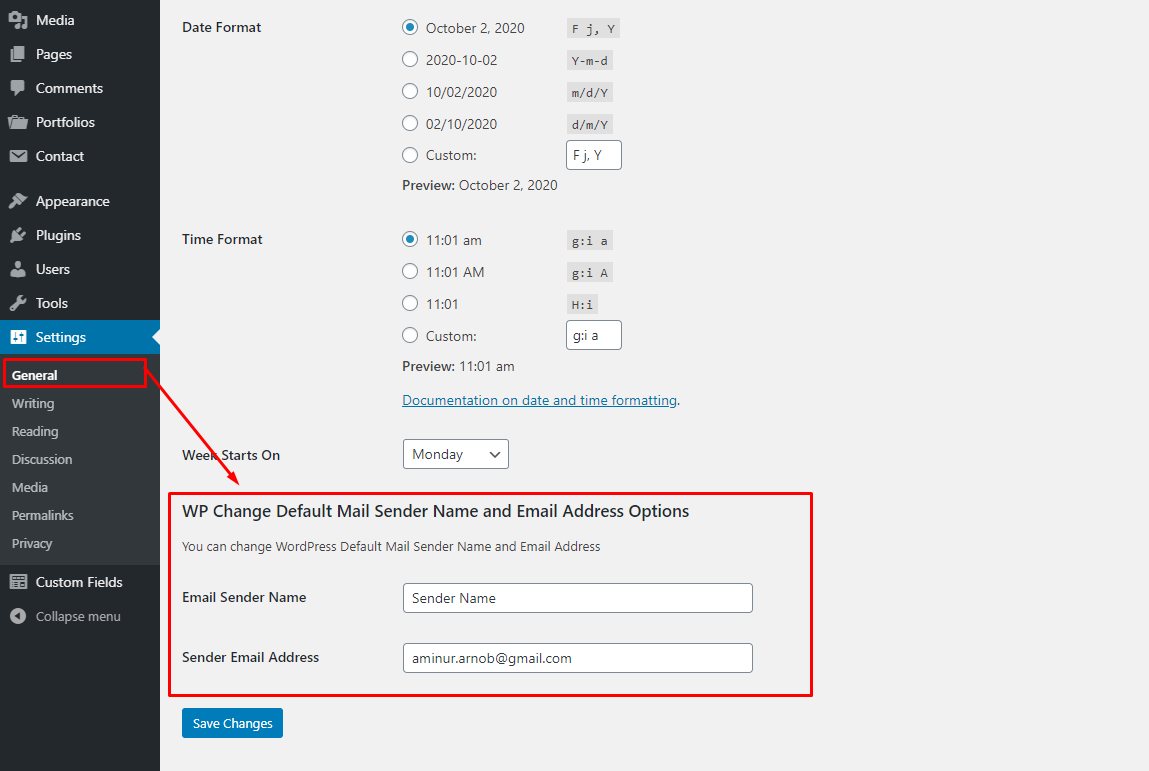The height and width of the screenshot is (771, 1149).
Task: Select the 11:01 am time format
Action: point(410,240)
